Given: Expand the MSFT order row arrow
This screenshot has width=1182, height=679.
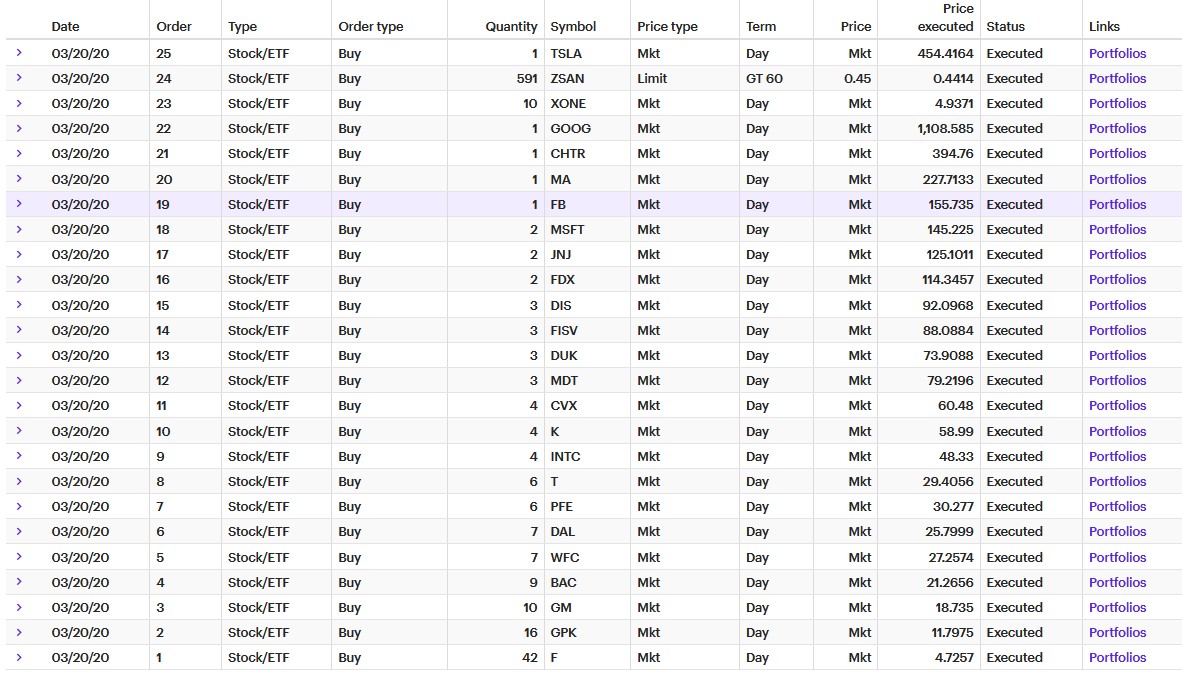Looking at the screenshot, I should point(18,229).
